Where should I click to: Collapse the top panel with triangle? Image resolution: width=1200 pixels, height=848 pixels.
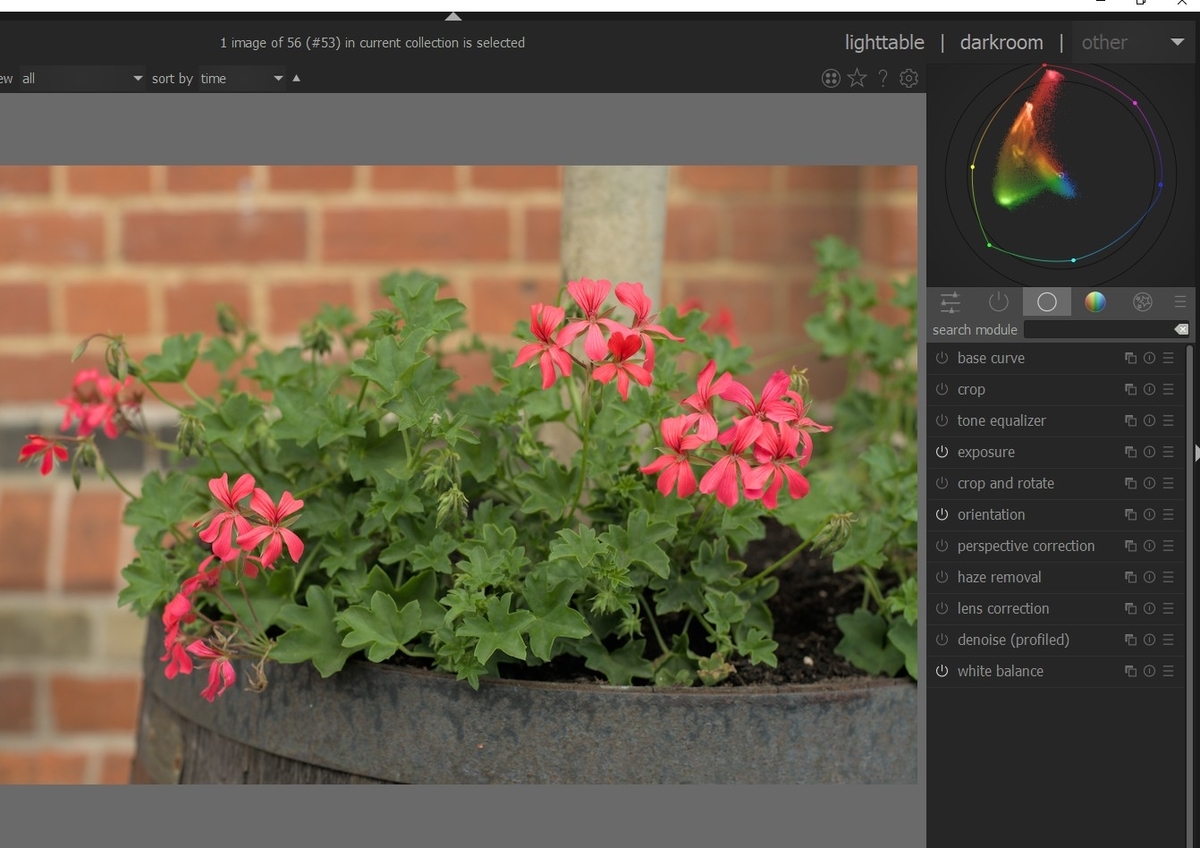coord(453,16)
